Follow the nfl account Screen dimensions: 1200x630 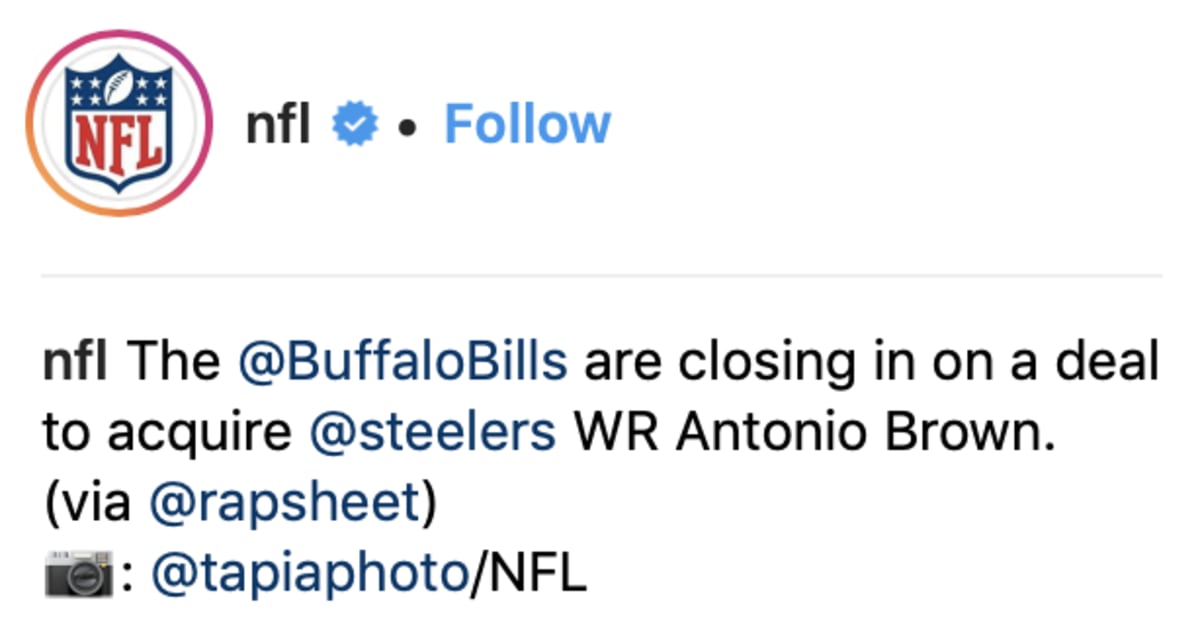pos(527,125)
